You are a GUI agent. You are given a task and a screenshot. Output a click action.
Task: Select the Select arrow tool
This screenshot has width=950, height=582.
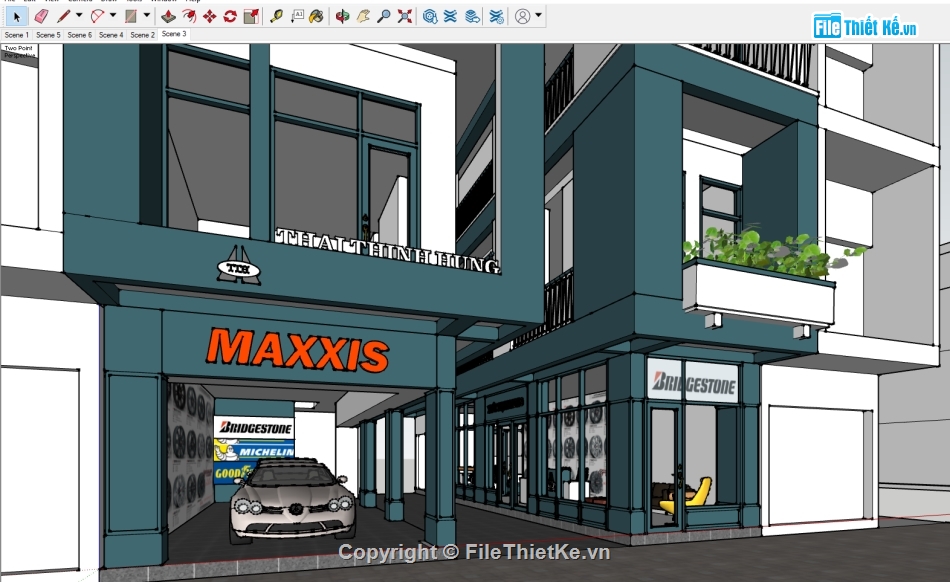point(16,16)
